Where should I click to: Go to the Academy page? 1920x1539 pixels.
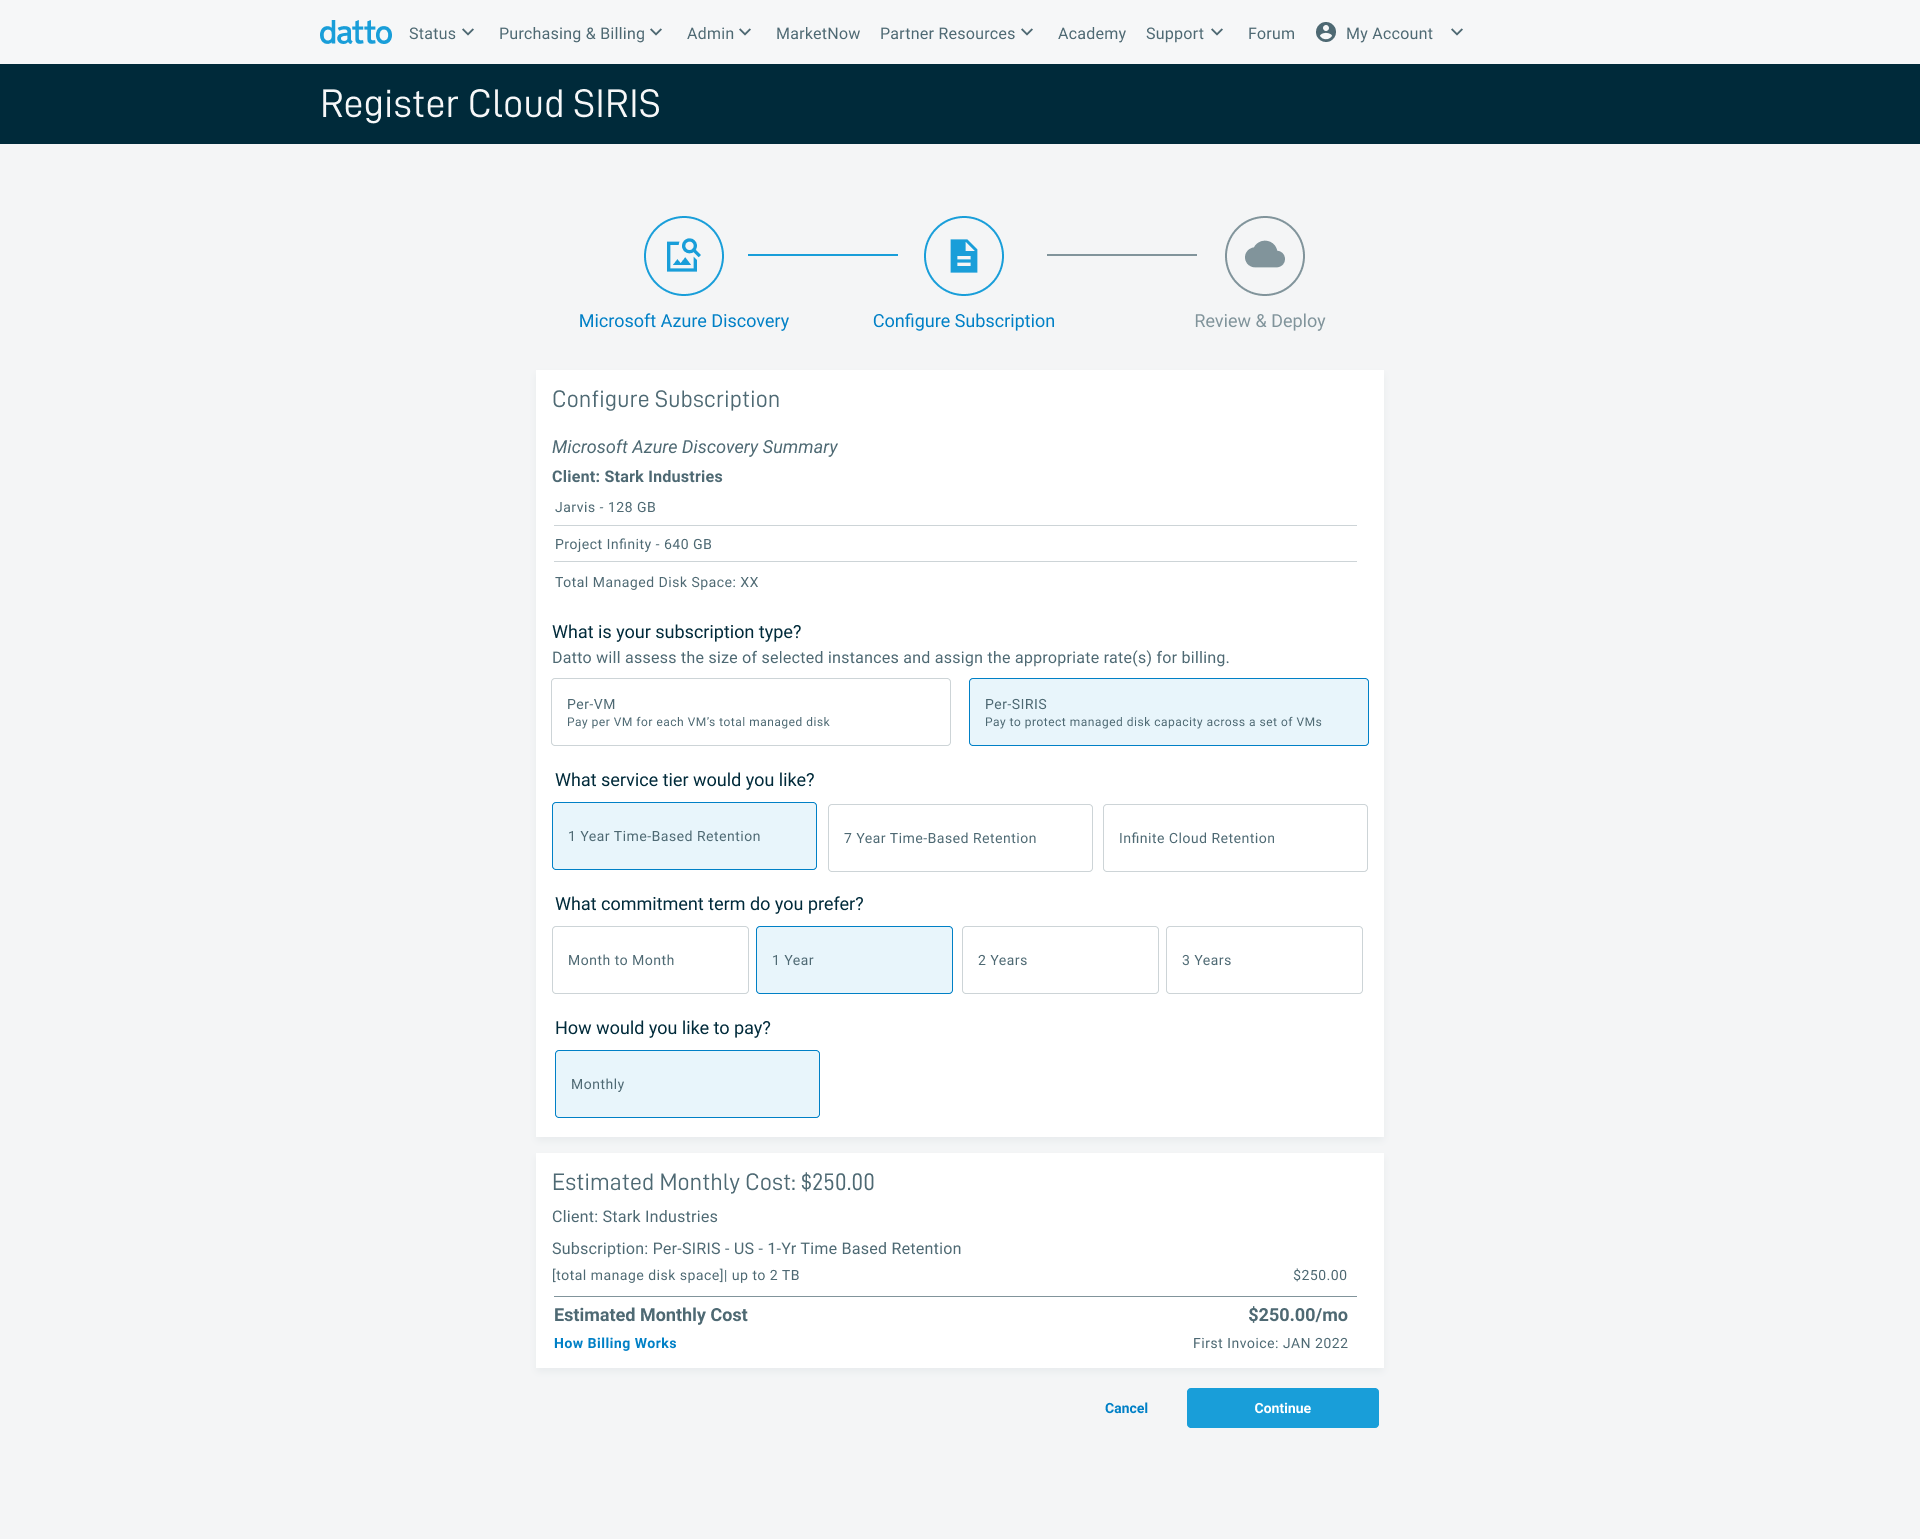(x=1091, y=33)
